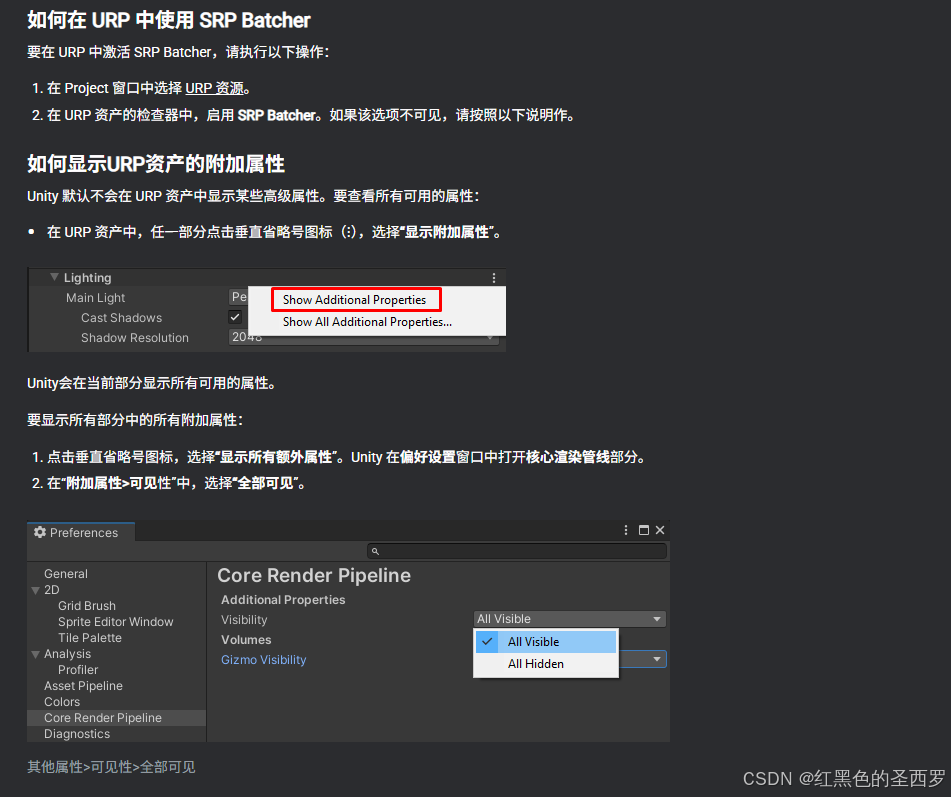951x797 pixels.
Task: Select the Analysis category
Action: coord(67,654)
